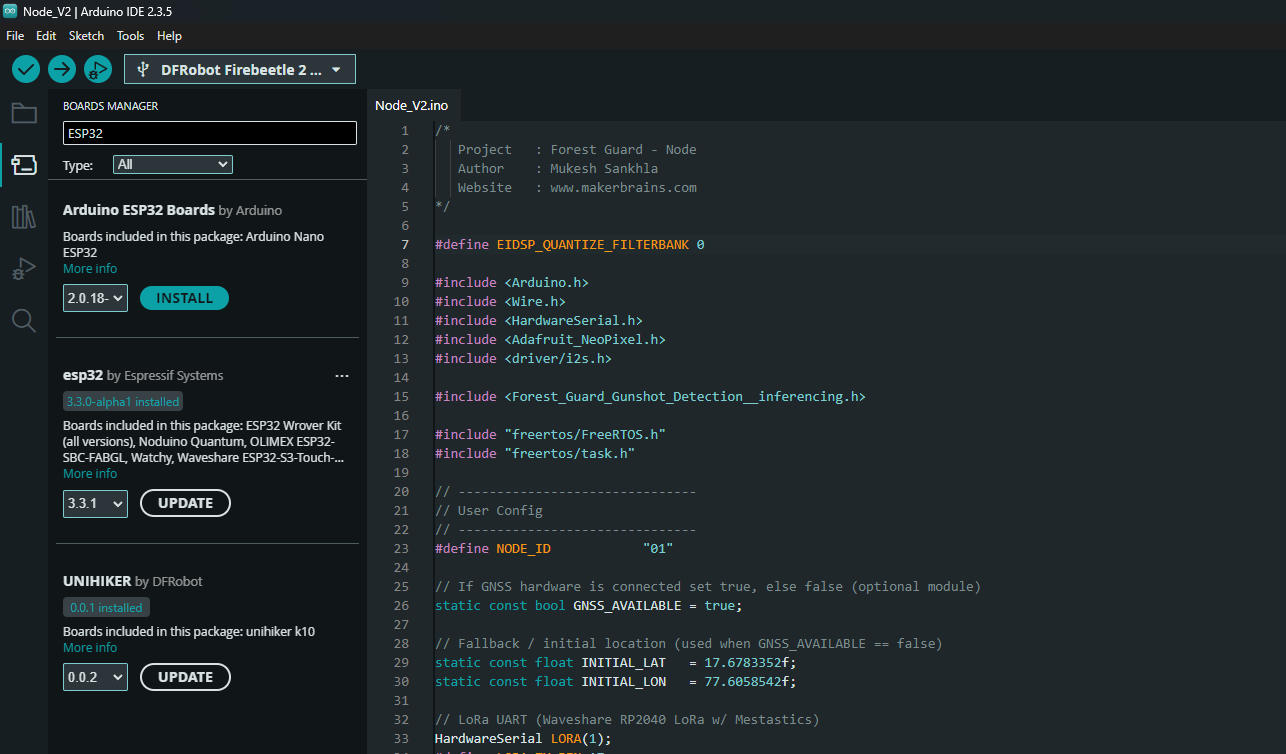This screenshot has height=754, width=1286.
Task: Open the esp32 package three-dot options
Action: pos(342,376)
